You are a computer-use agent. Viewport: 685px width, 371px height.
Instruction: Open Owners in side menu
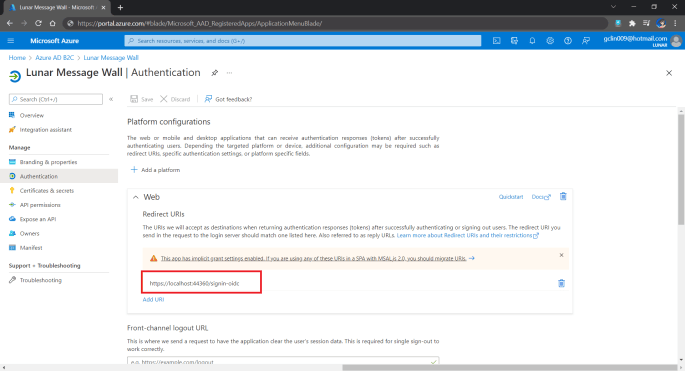click(29, 233)
